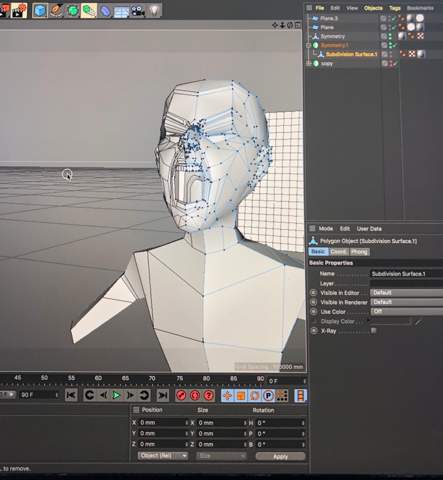This screenshot has width=443, height=480.
Task: Click the viewport move-camera navigation icon
Action: pyautogui.click(x=275, y=25)
